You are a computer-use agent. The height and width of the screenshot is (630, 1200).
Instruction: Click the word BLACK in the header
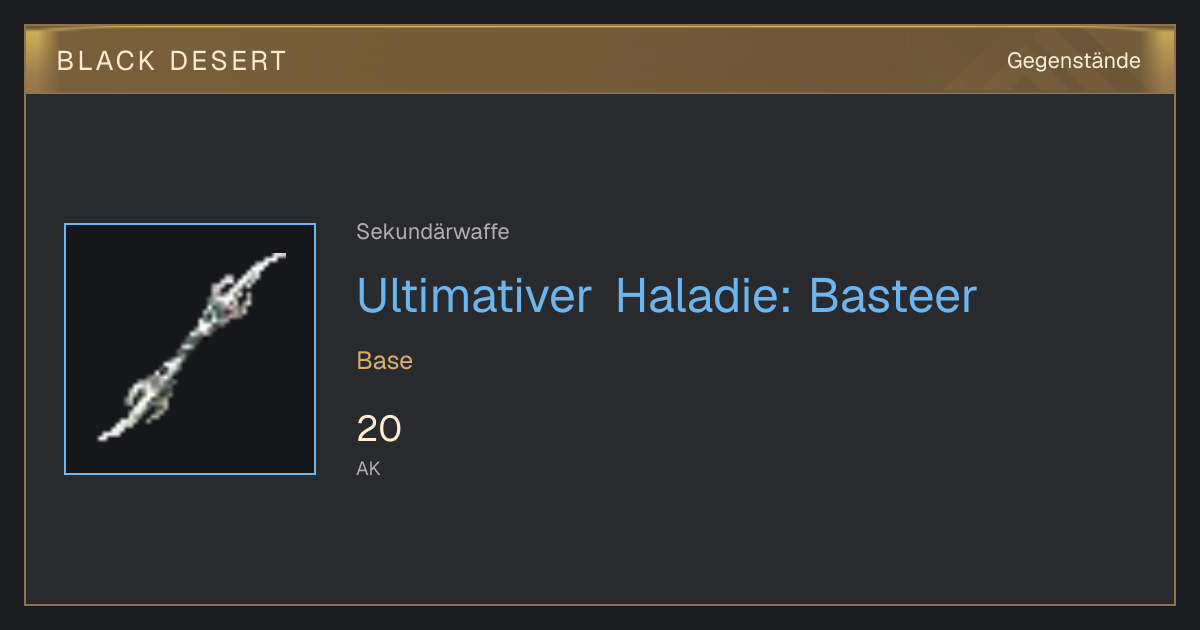coord(106,61)
